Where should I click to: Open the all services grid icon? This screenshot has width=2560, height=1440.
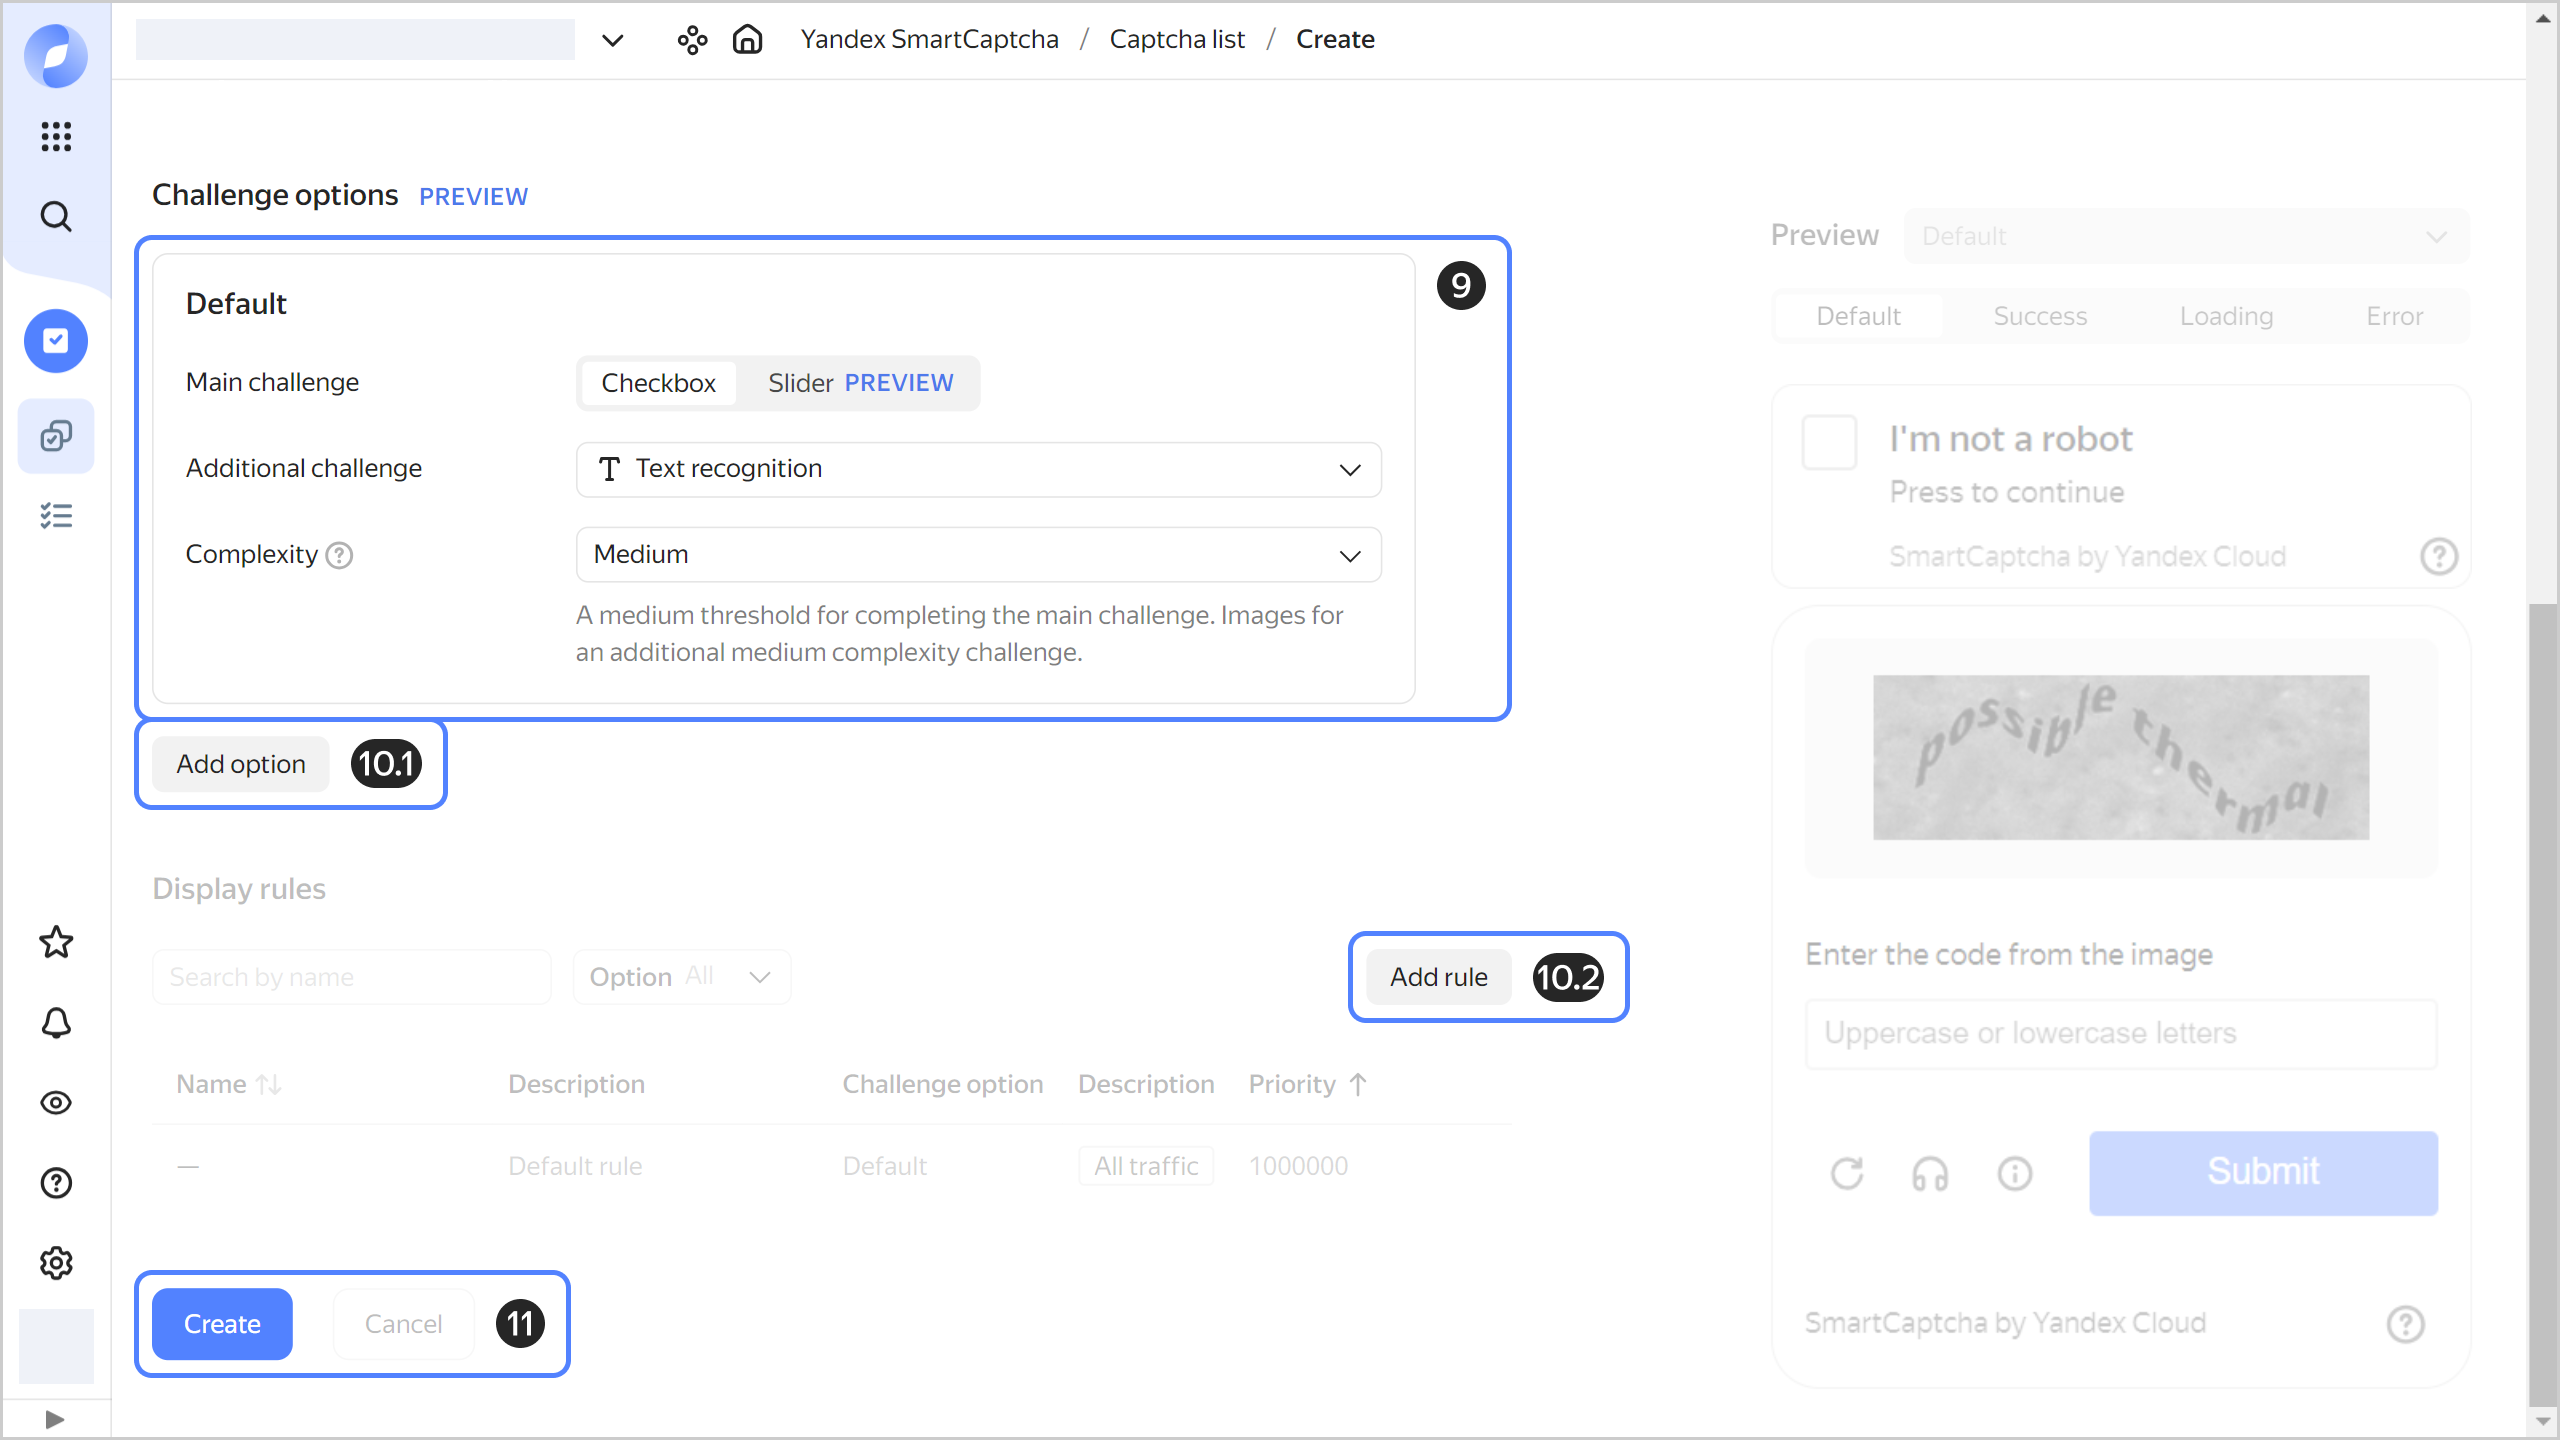[56, 136]
